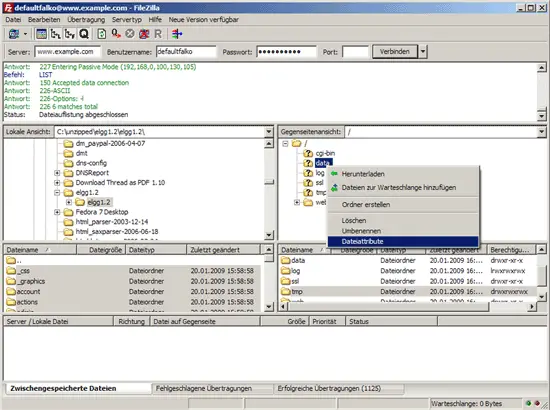Expand Download Thread as PDF 1.10 folder
Screen dimensions: 550x410
tap(57, 183)
